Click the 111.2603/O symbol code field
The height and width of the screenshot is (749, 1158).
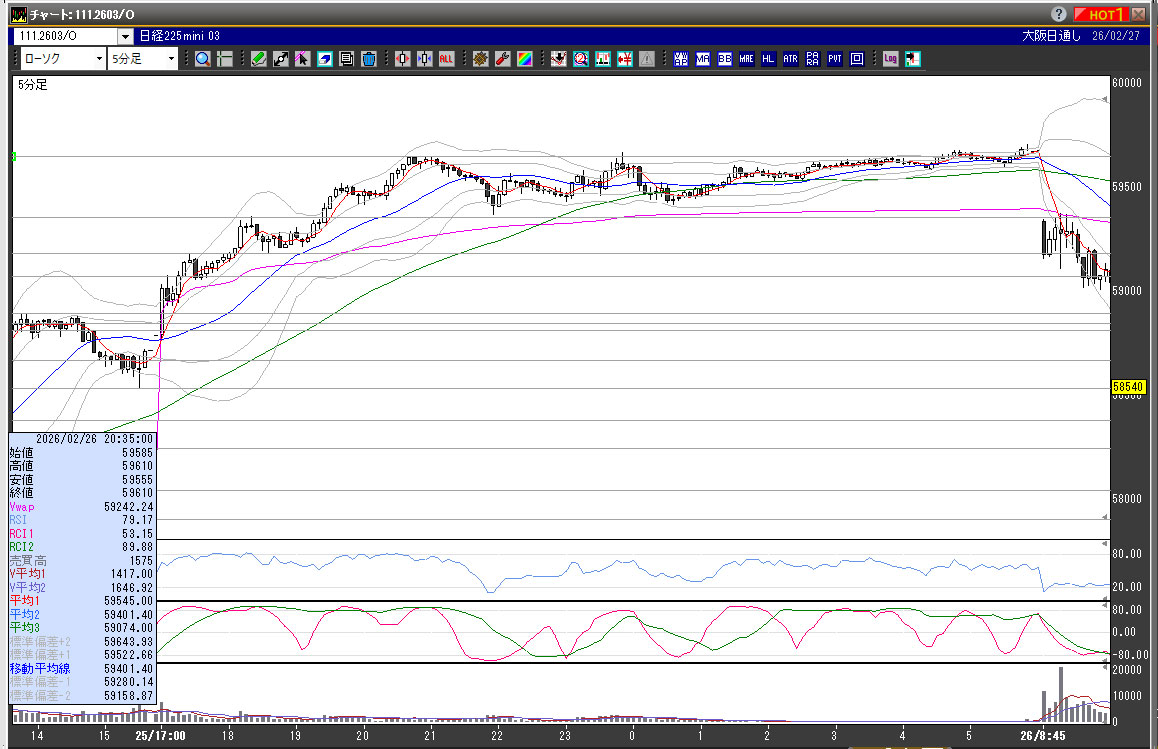pyautogui.click(x=62, y=36)
